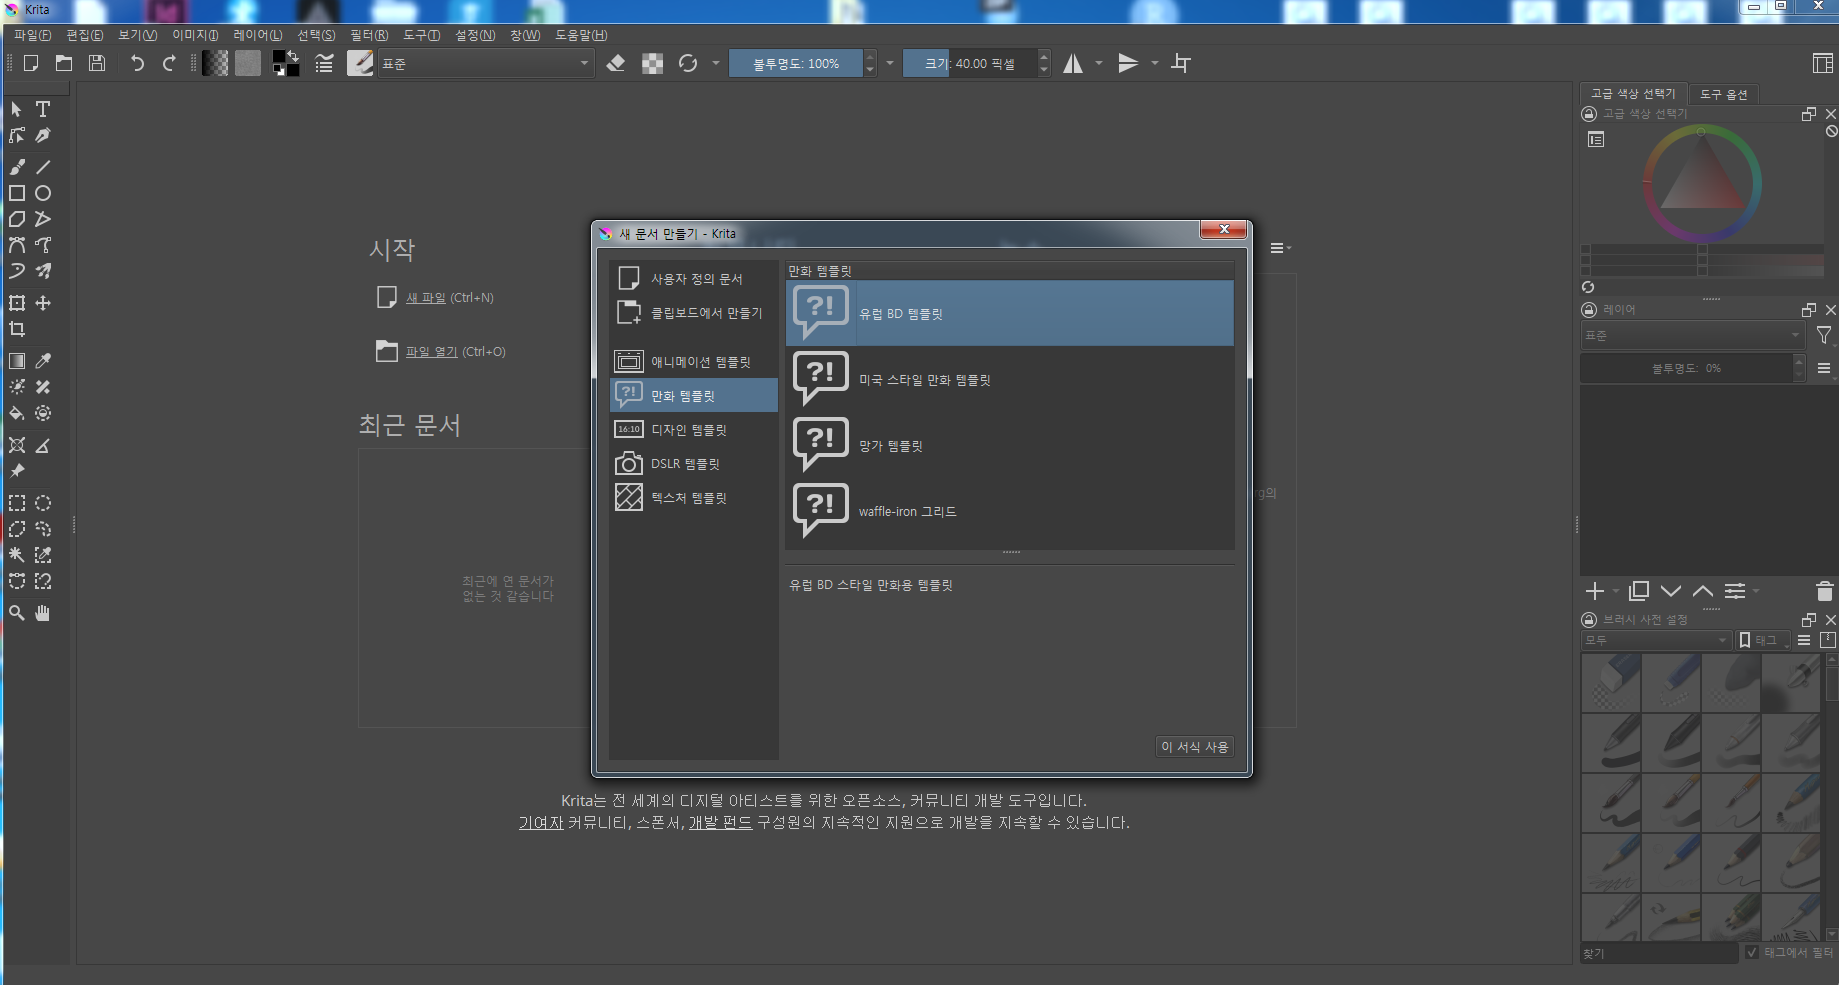Open the 필터 (Filter) menu

(369, 35)
